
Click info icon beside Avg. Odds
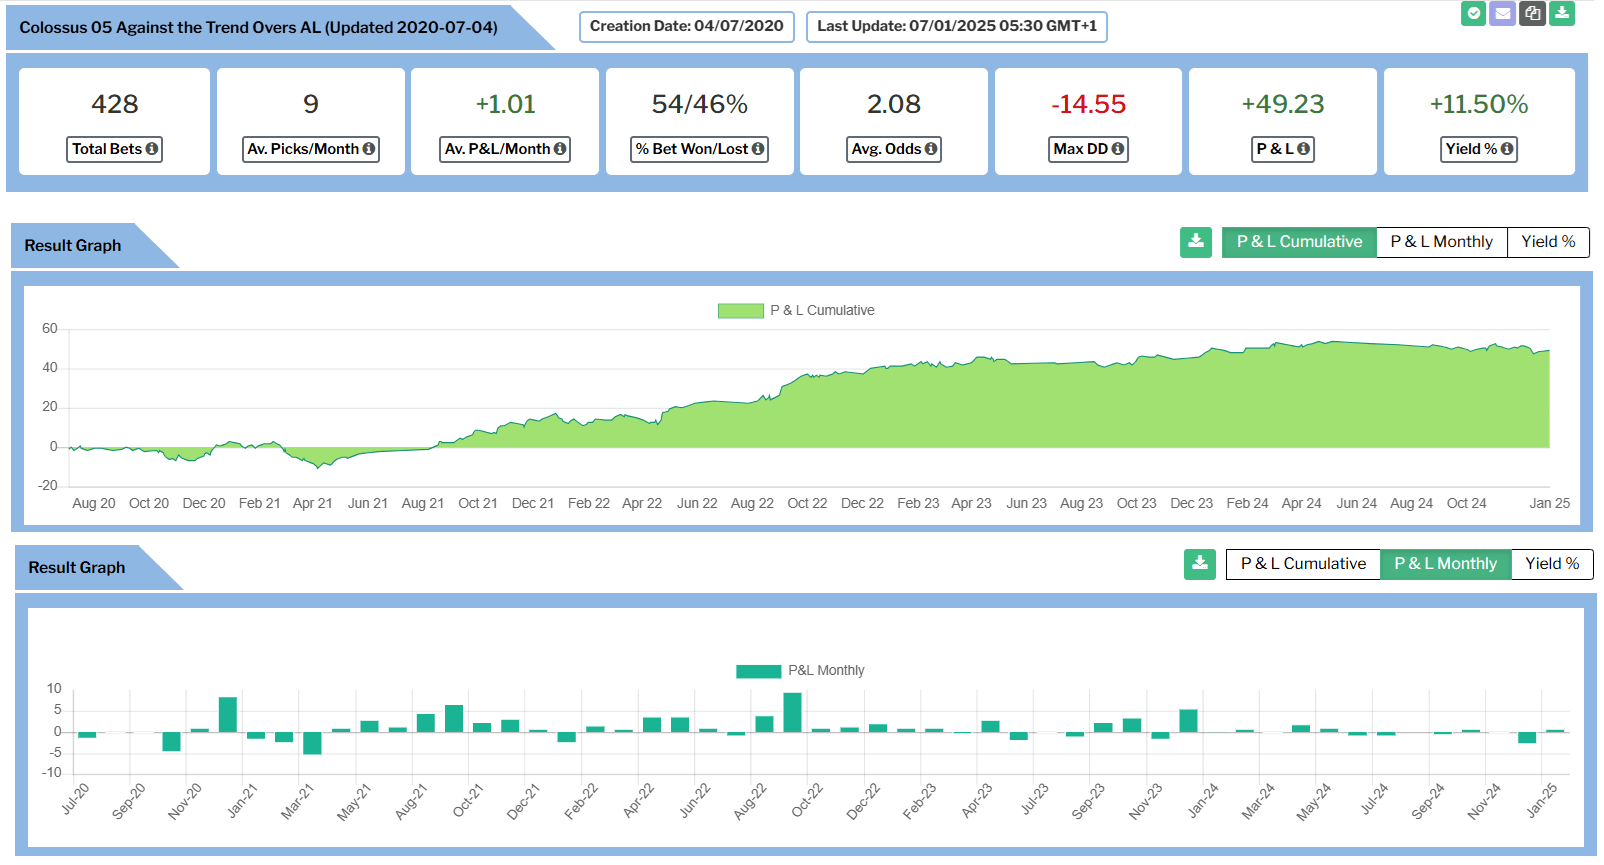click(931, 149)
